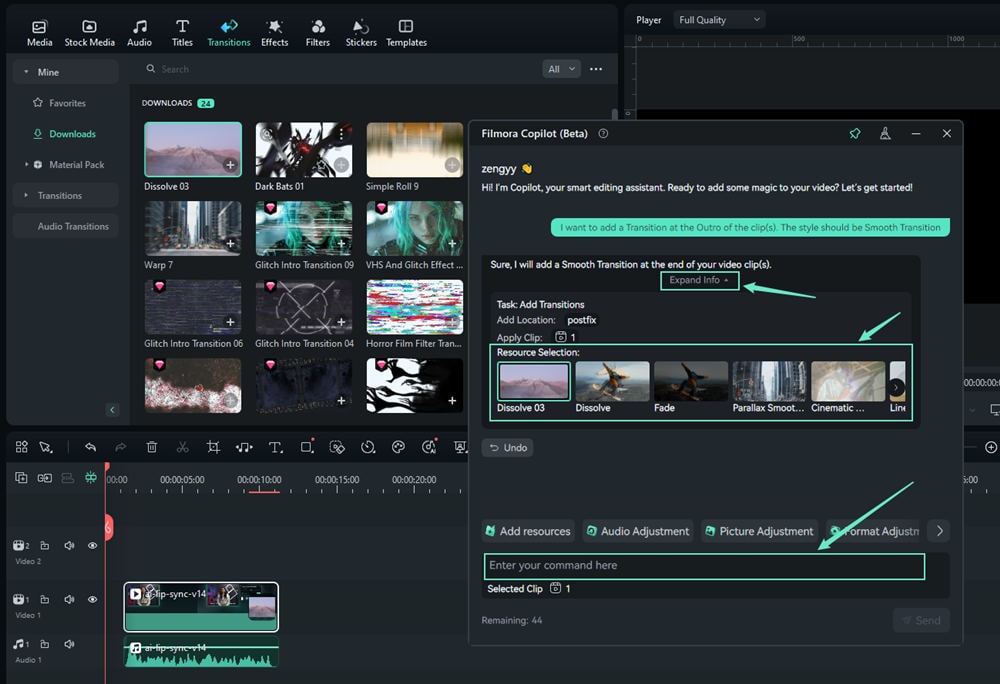
Task: Click the Undo button in Copilot
Action: pos(508,448)
